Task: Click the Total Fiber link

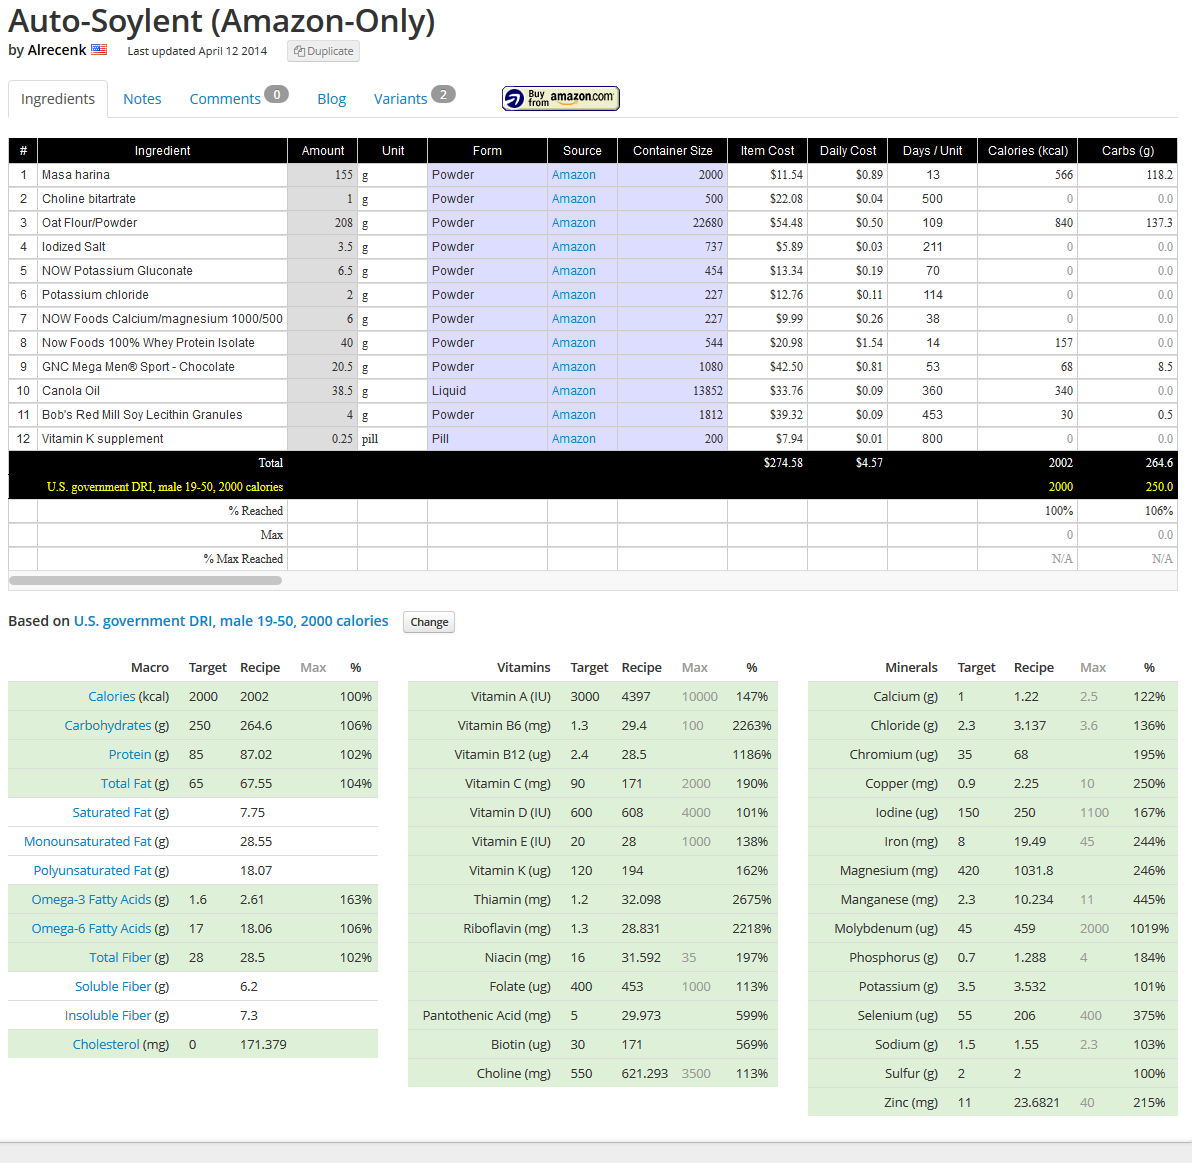Action: [x=120, y=957]
